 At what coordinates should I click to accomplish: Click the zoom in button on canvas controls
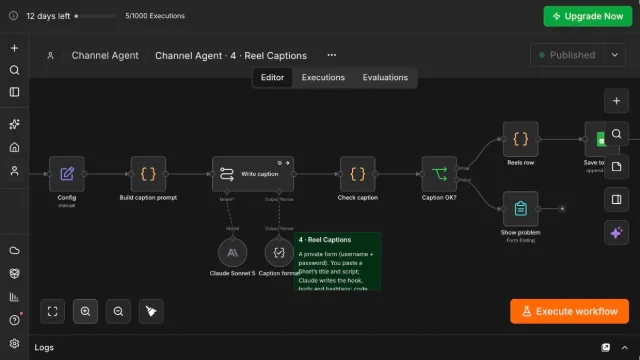[x=85, y=311]
